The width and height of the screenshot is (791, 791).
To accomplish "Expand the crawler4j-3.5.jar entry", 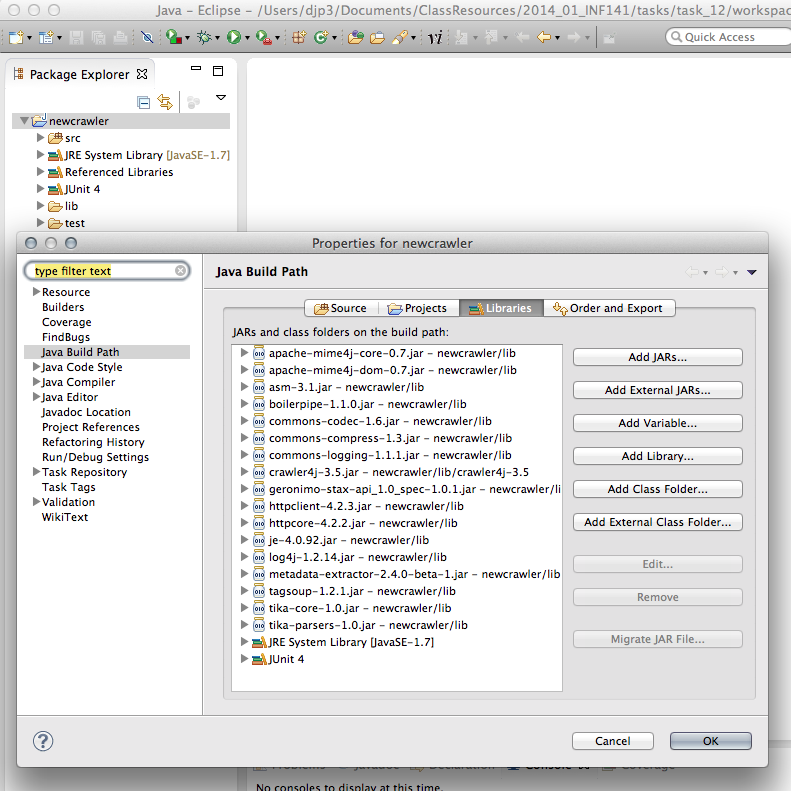I will click(244, 472).
